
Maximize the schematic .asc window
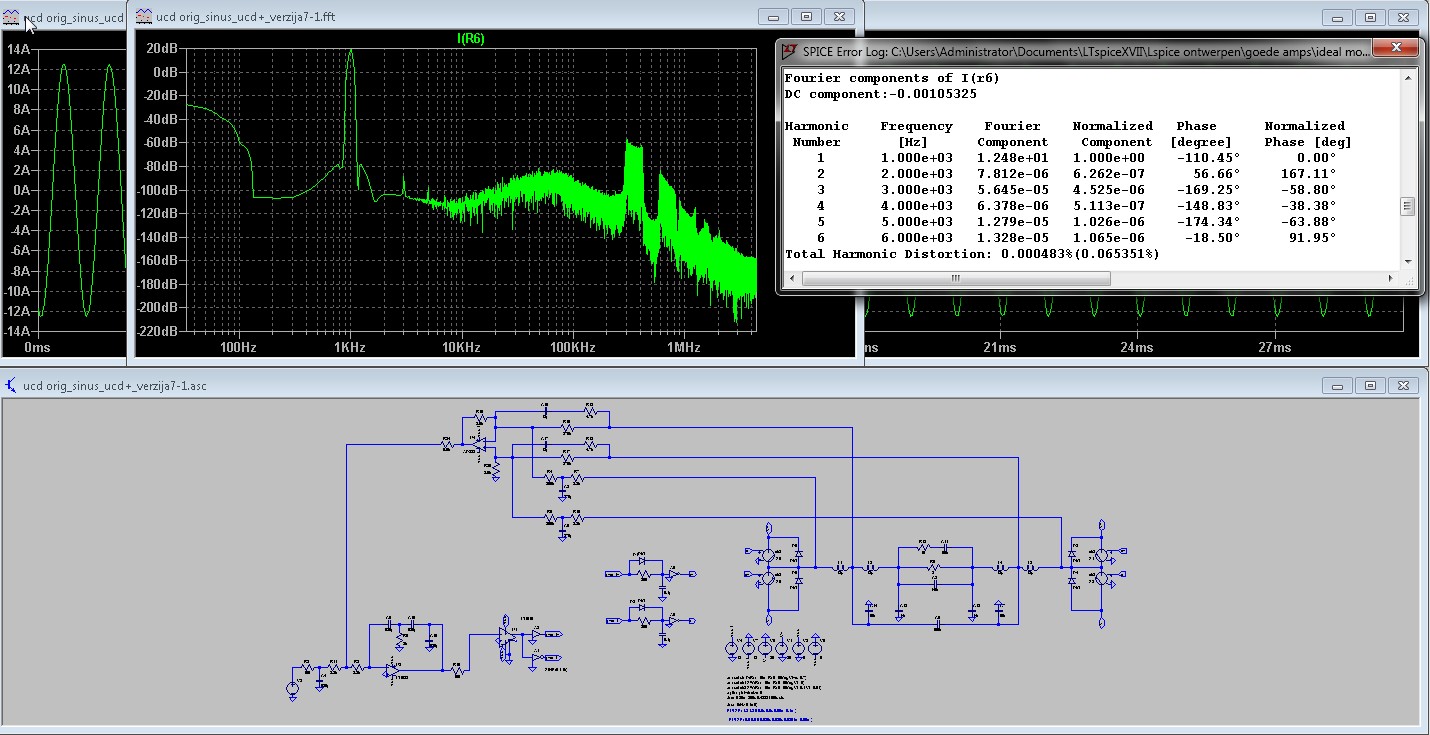(1370, 385)
